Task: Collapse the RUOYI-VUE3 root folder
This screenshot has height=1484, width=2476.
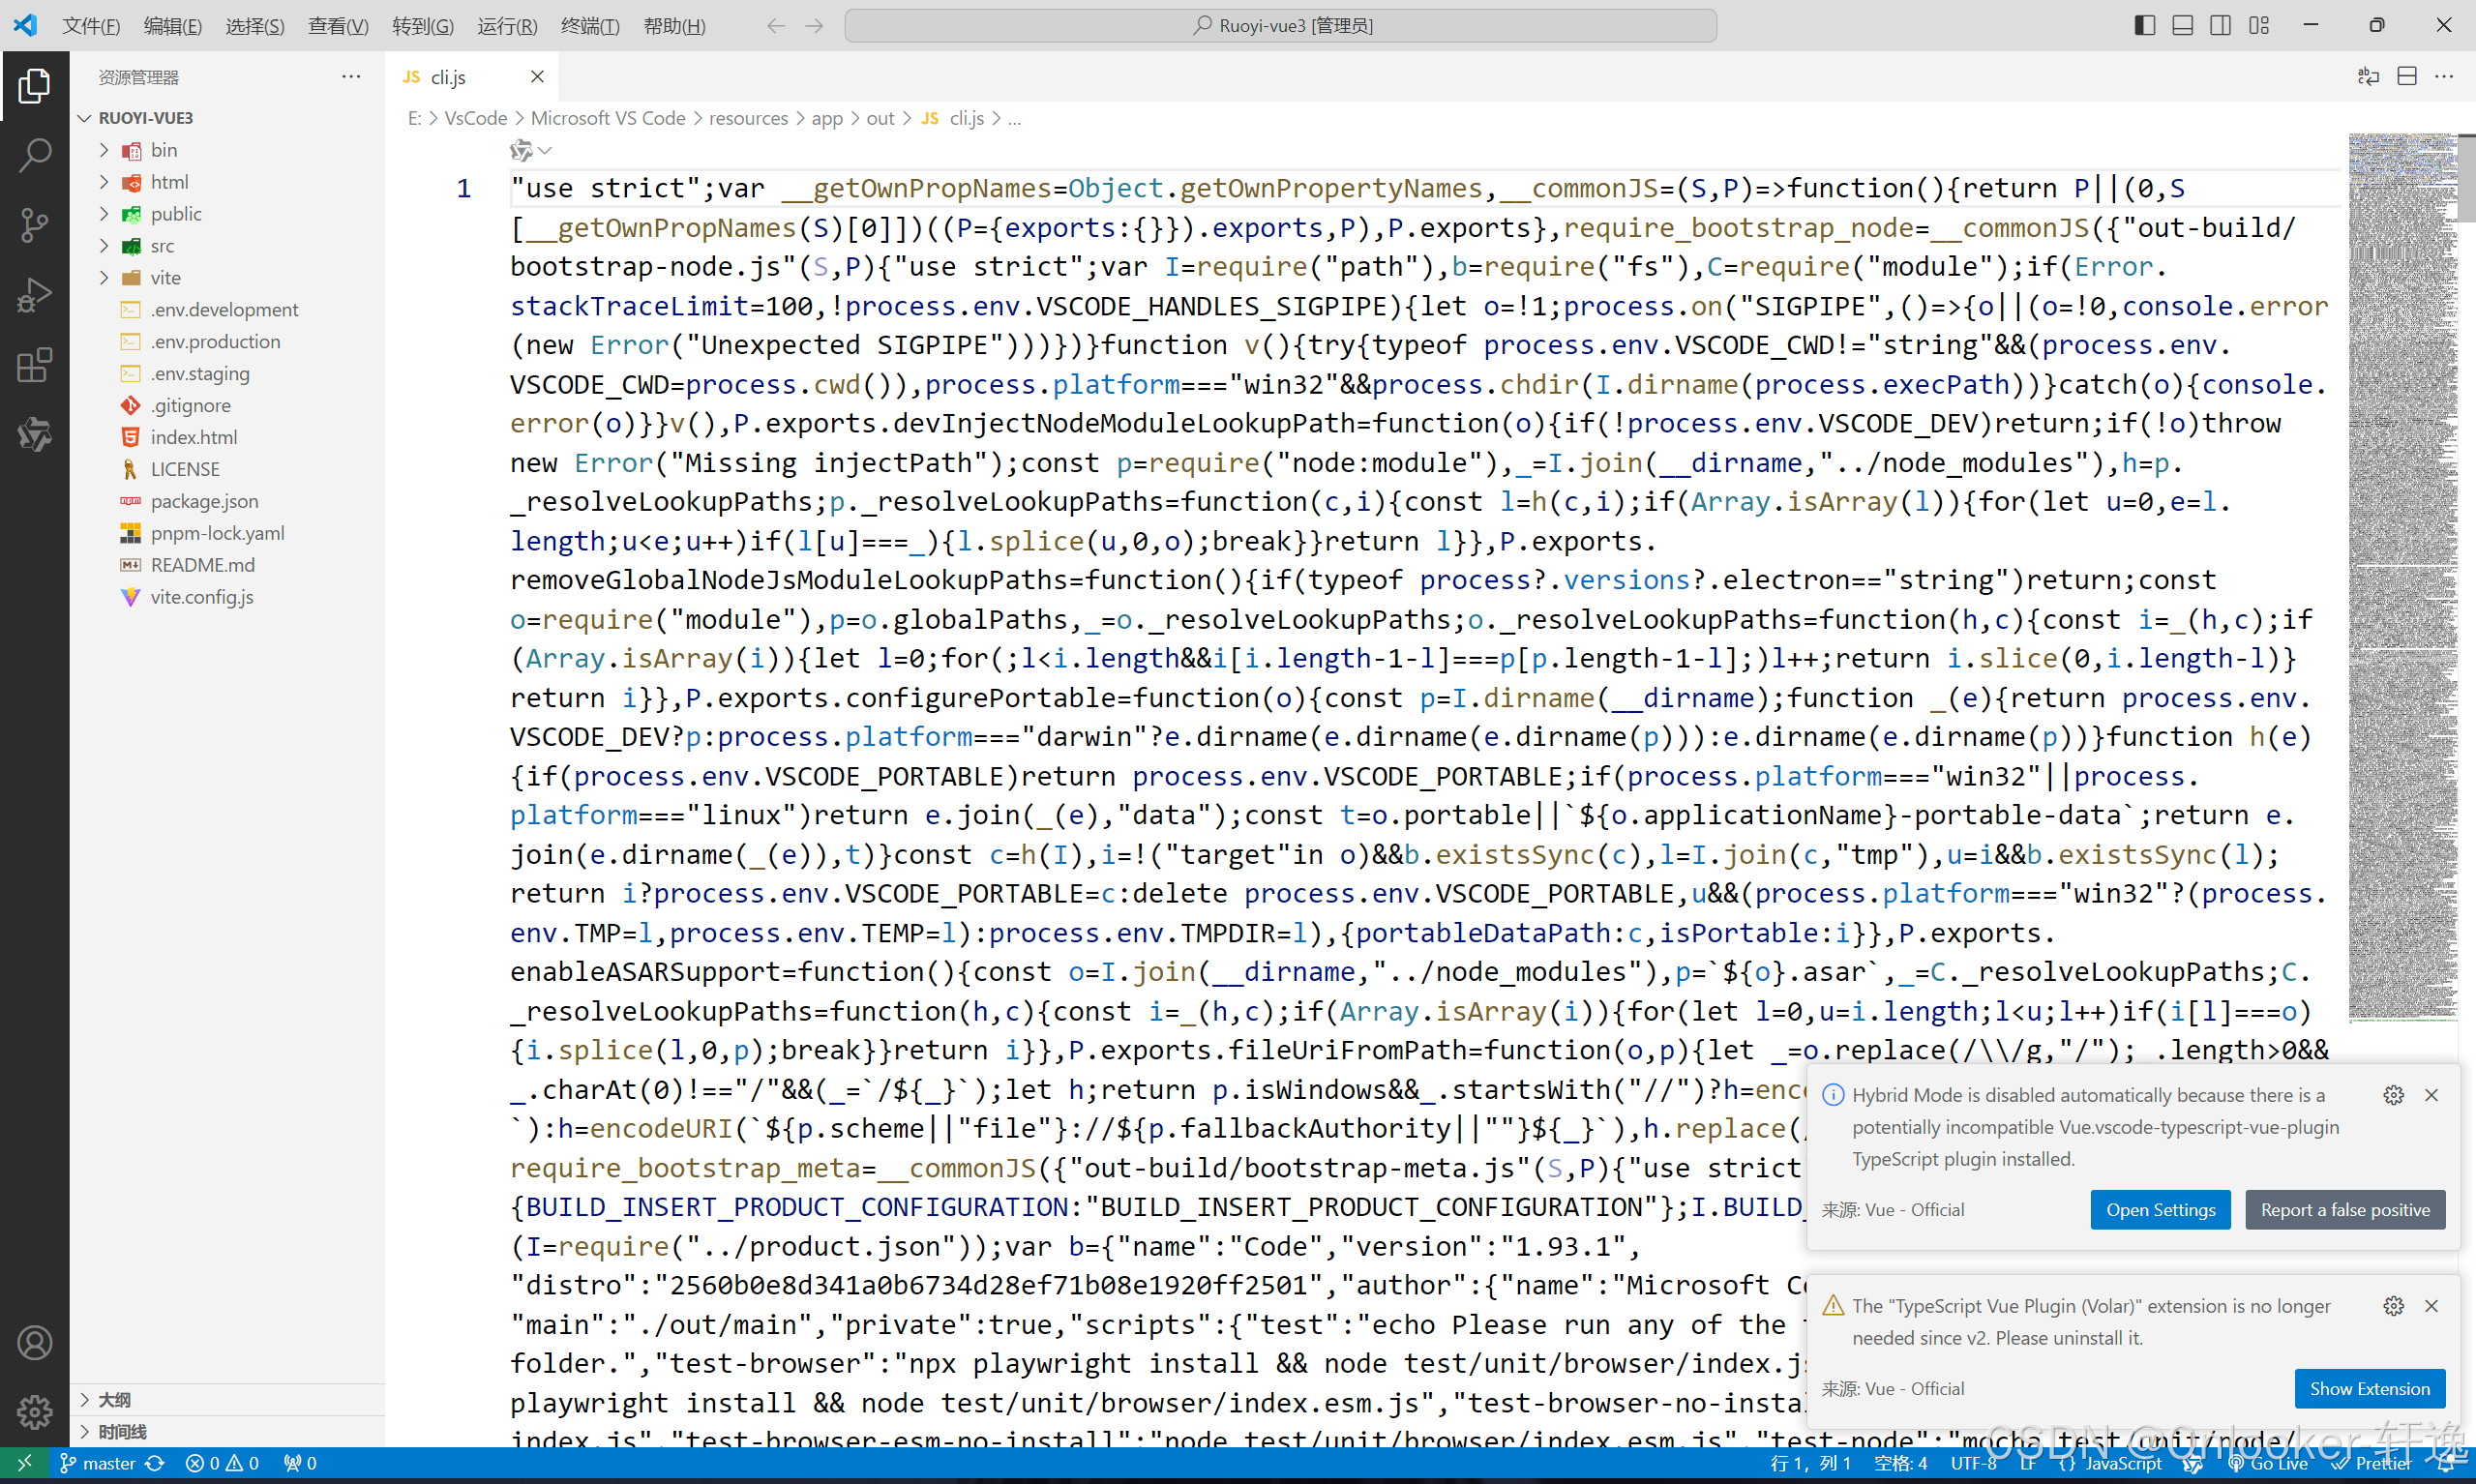Action: [x=145, y=118]
